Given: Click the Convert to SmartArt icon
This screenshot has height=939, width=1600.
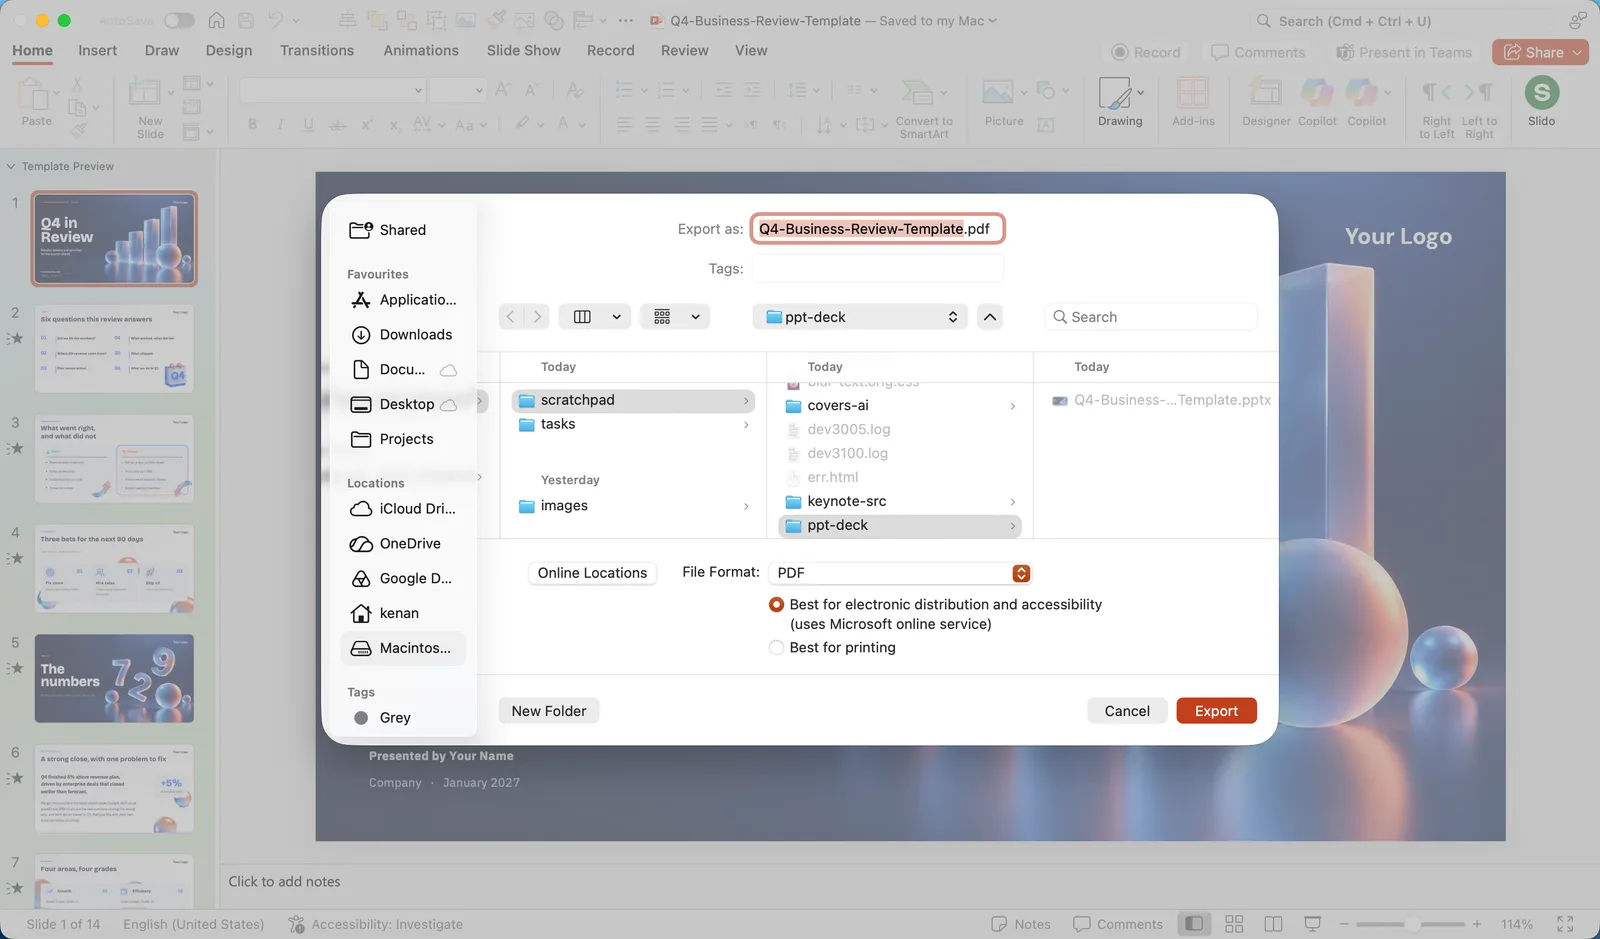Looking at the screenshot, I should [x=917, y=93].
